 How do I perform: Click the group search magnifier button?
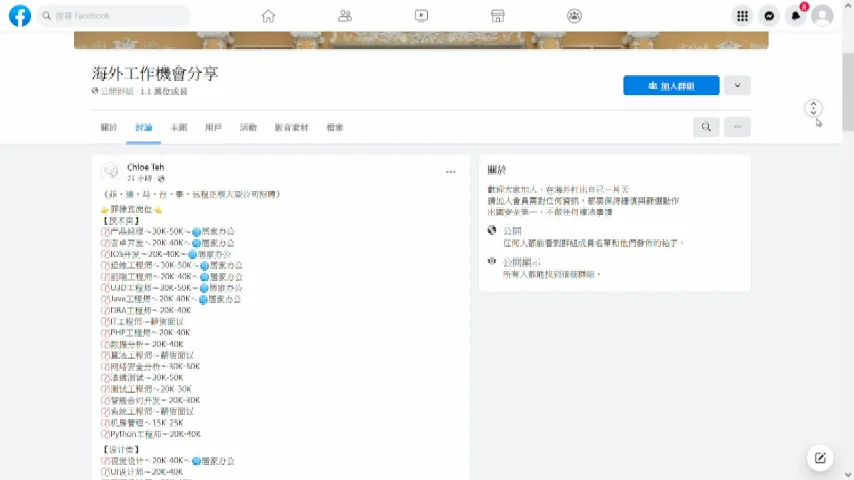(706, 127)
